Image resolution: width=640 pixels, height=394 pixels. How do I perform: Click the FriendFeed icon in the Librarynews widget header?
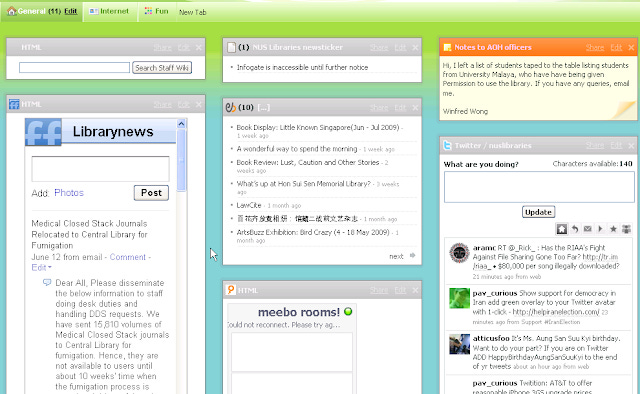click(x=14, y=105)
